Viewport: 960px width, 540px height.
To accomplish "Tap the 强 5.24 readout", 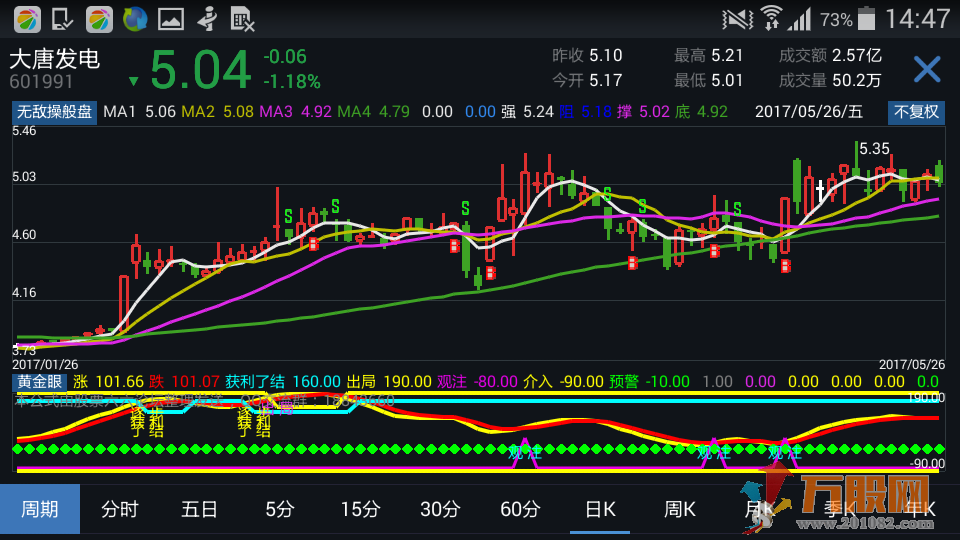I will click(x=527, y=112).
